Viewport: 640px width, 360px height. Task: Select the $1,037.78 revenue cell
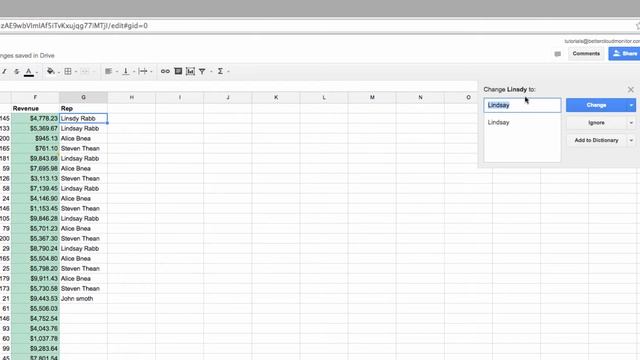pos(35,339)
